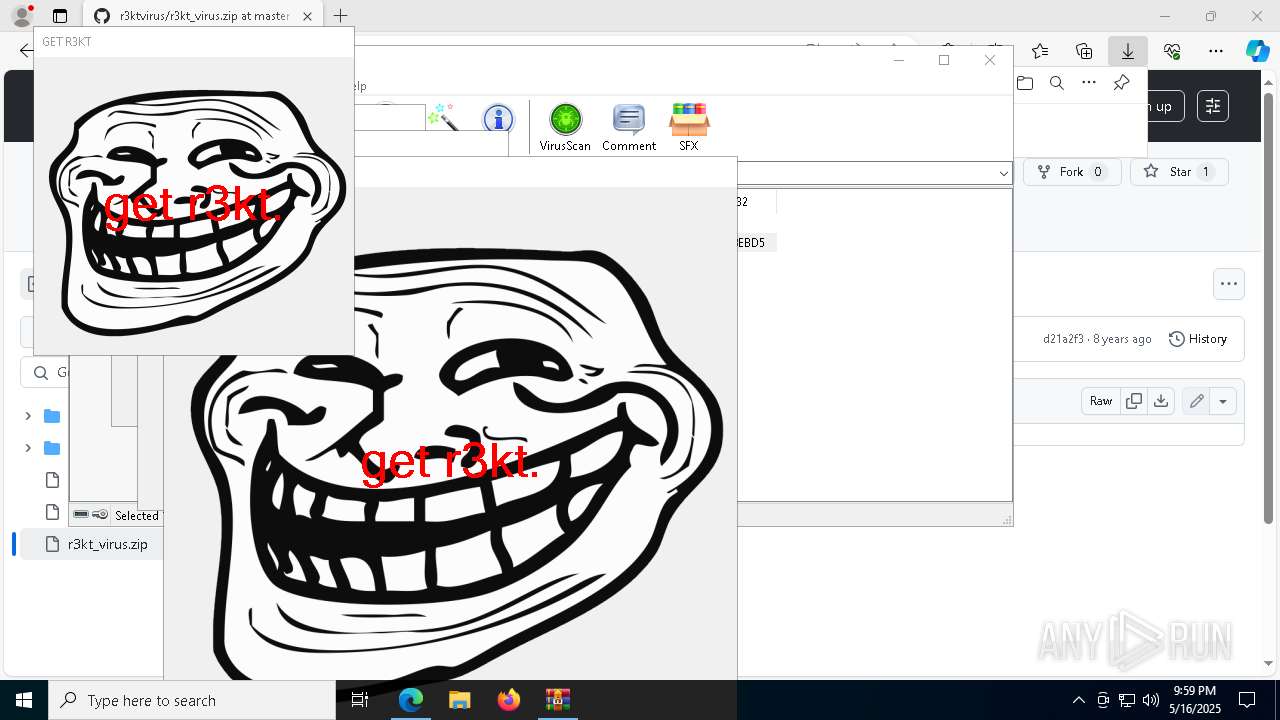The image size is (1280, 720).
Task: Open Edge Favorites star icon
Action: coord(1040,51)
